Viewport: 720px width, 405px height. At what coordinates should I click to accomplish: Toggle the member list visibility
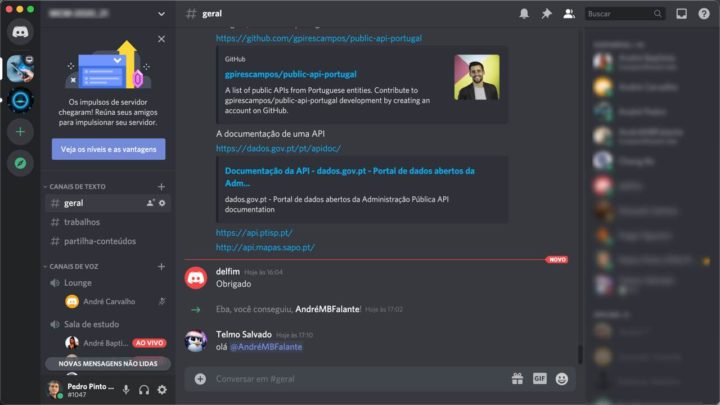[x=569, y=14]
